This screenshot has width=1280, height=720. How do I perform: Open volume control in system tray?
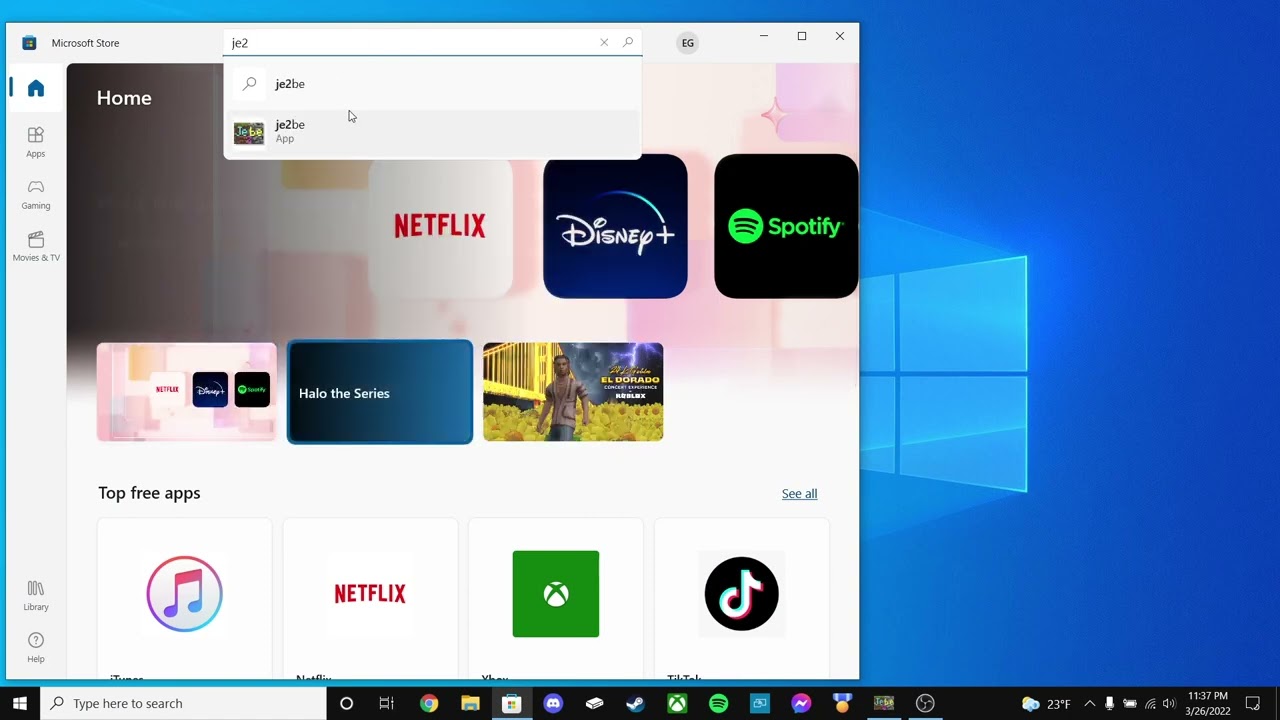(1169, 703)
